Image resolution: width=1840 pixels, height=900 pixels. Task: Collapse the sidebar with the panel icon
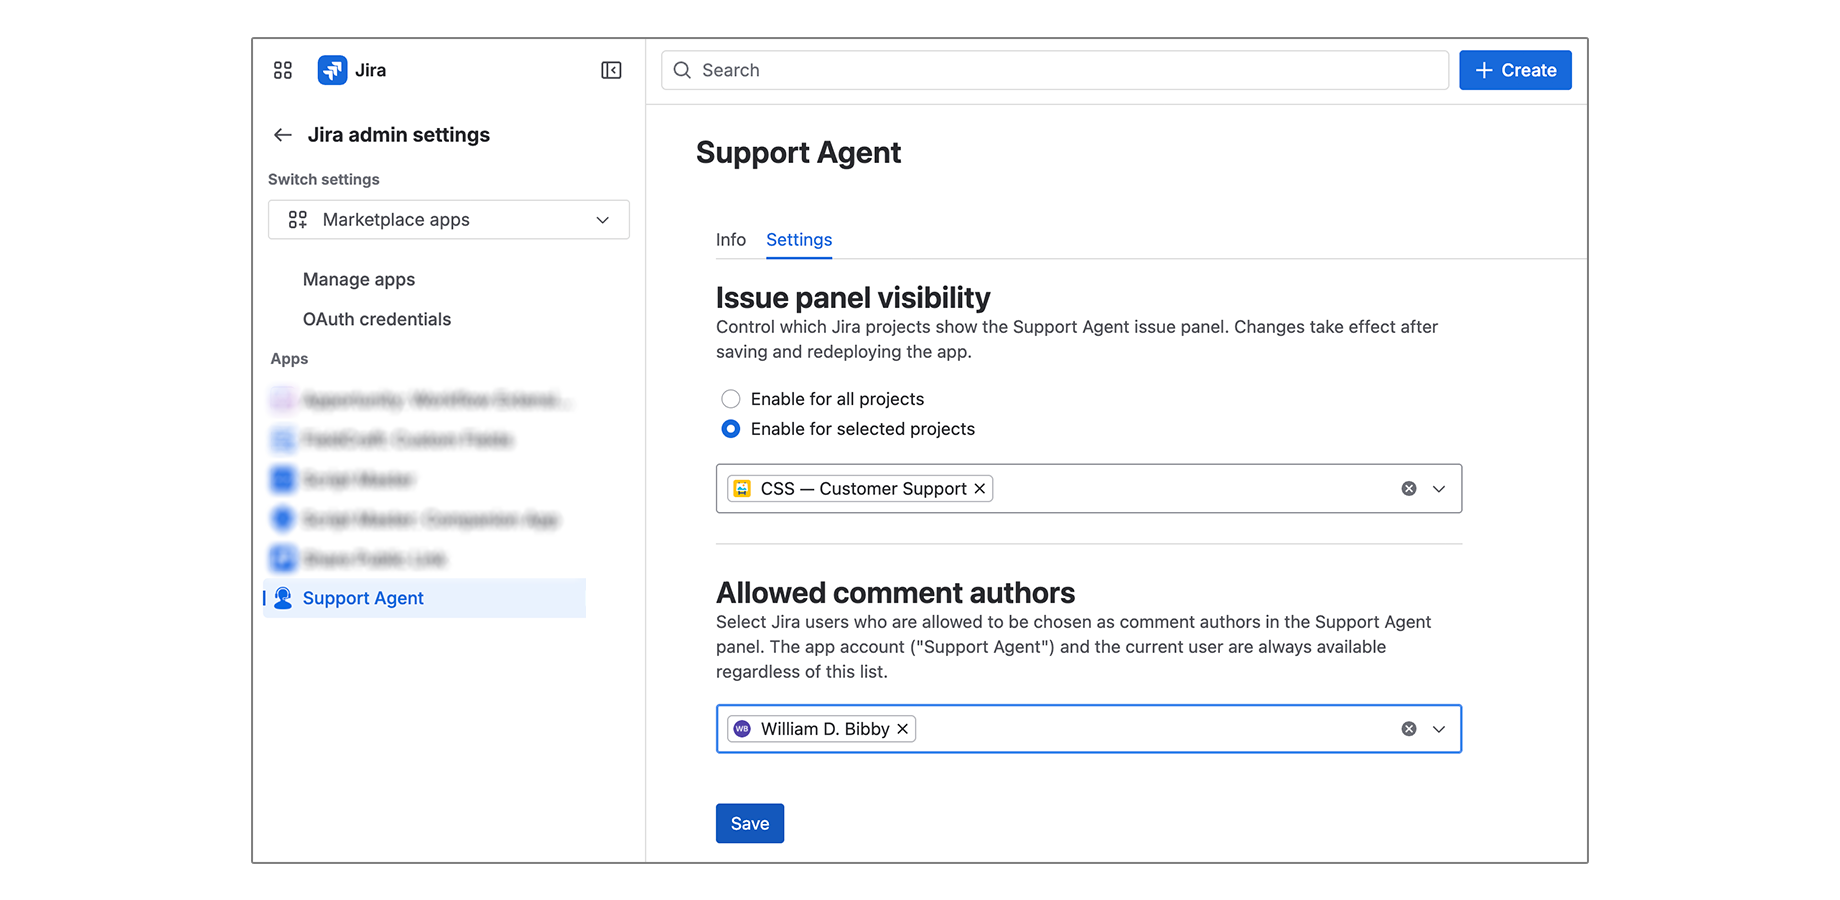(611, 70)
